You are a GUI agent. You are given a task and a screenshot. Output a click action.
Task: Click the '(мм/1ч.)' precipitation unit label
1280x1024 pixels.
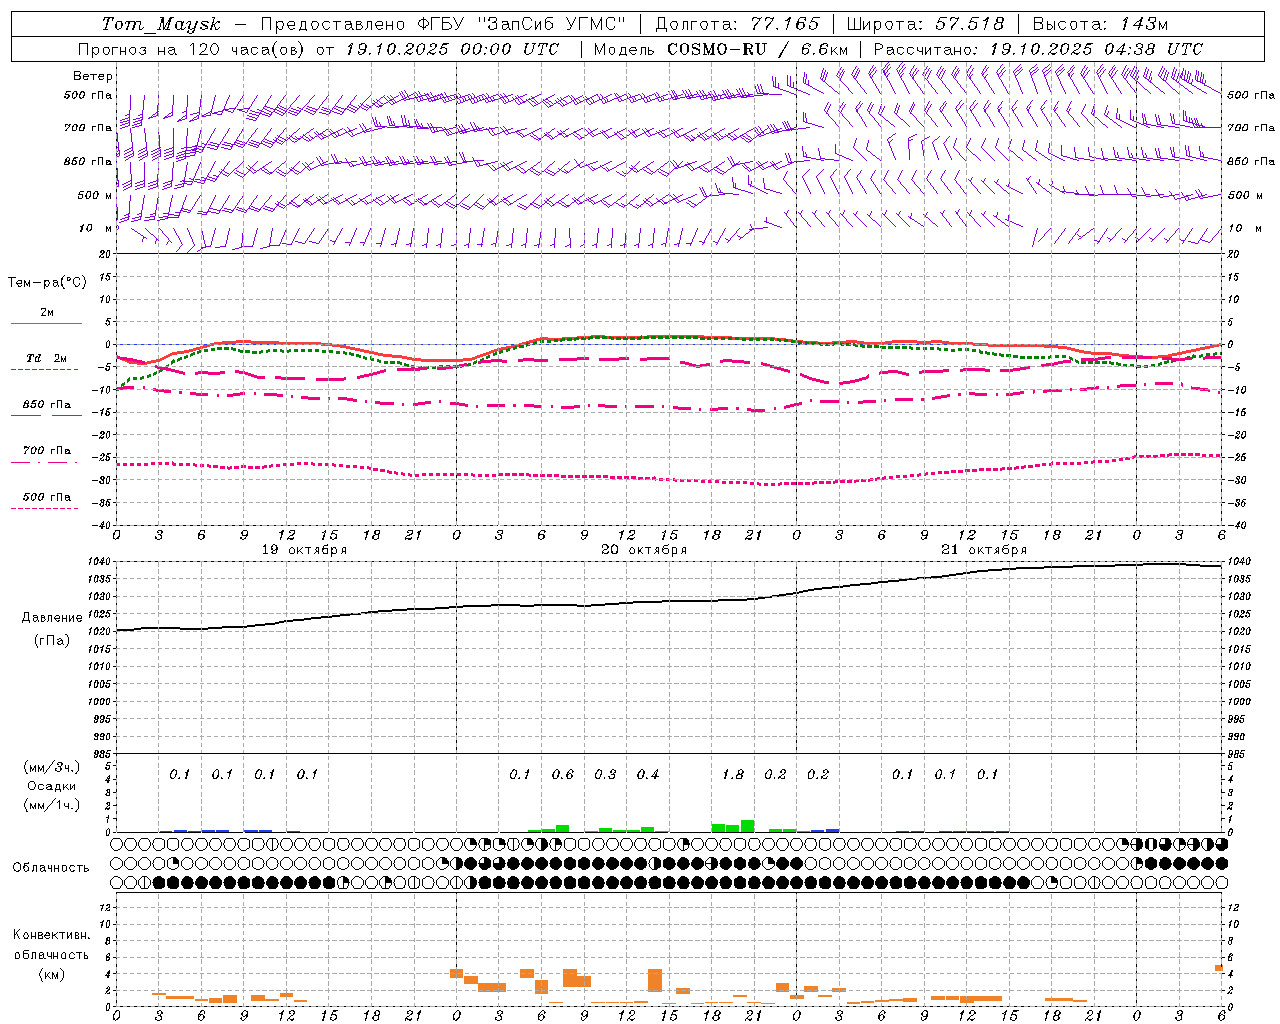[51, 805]
